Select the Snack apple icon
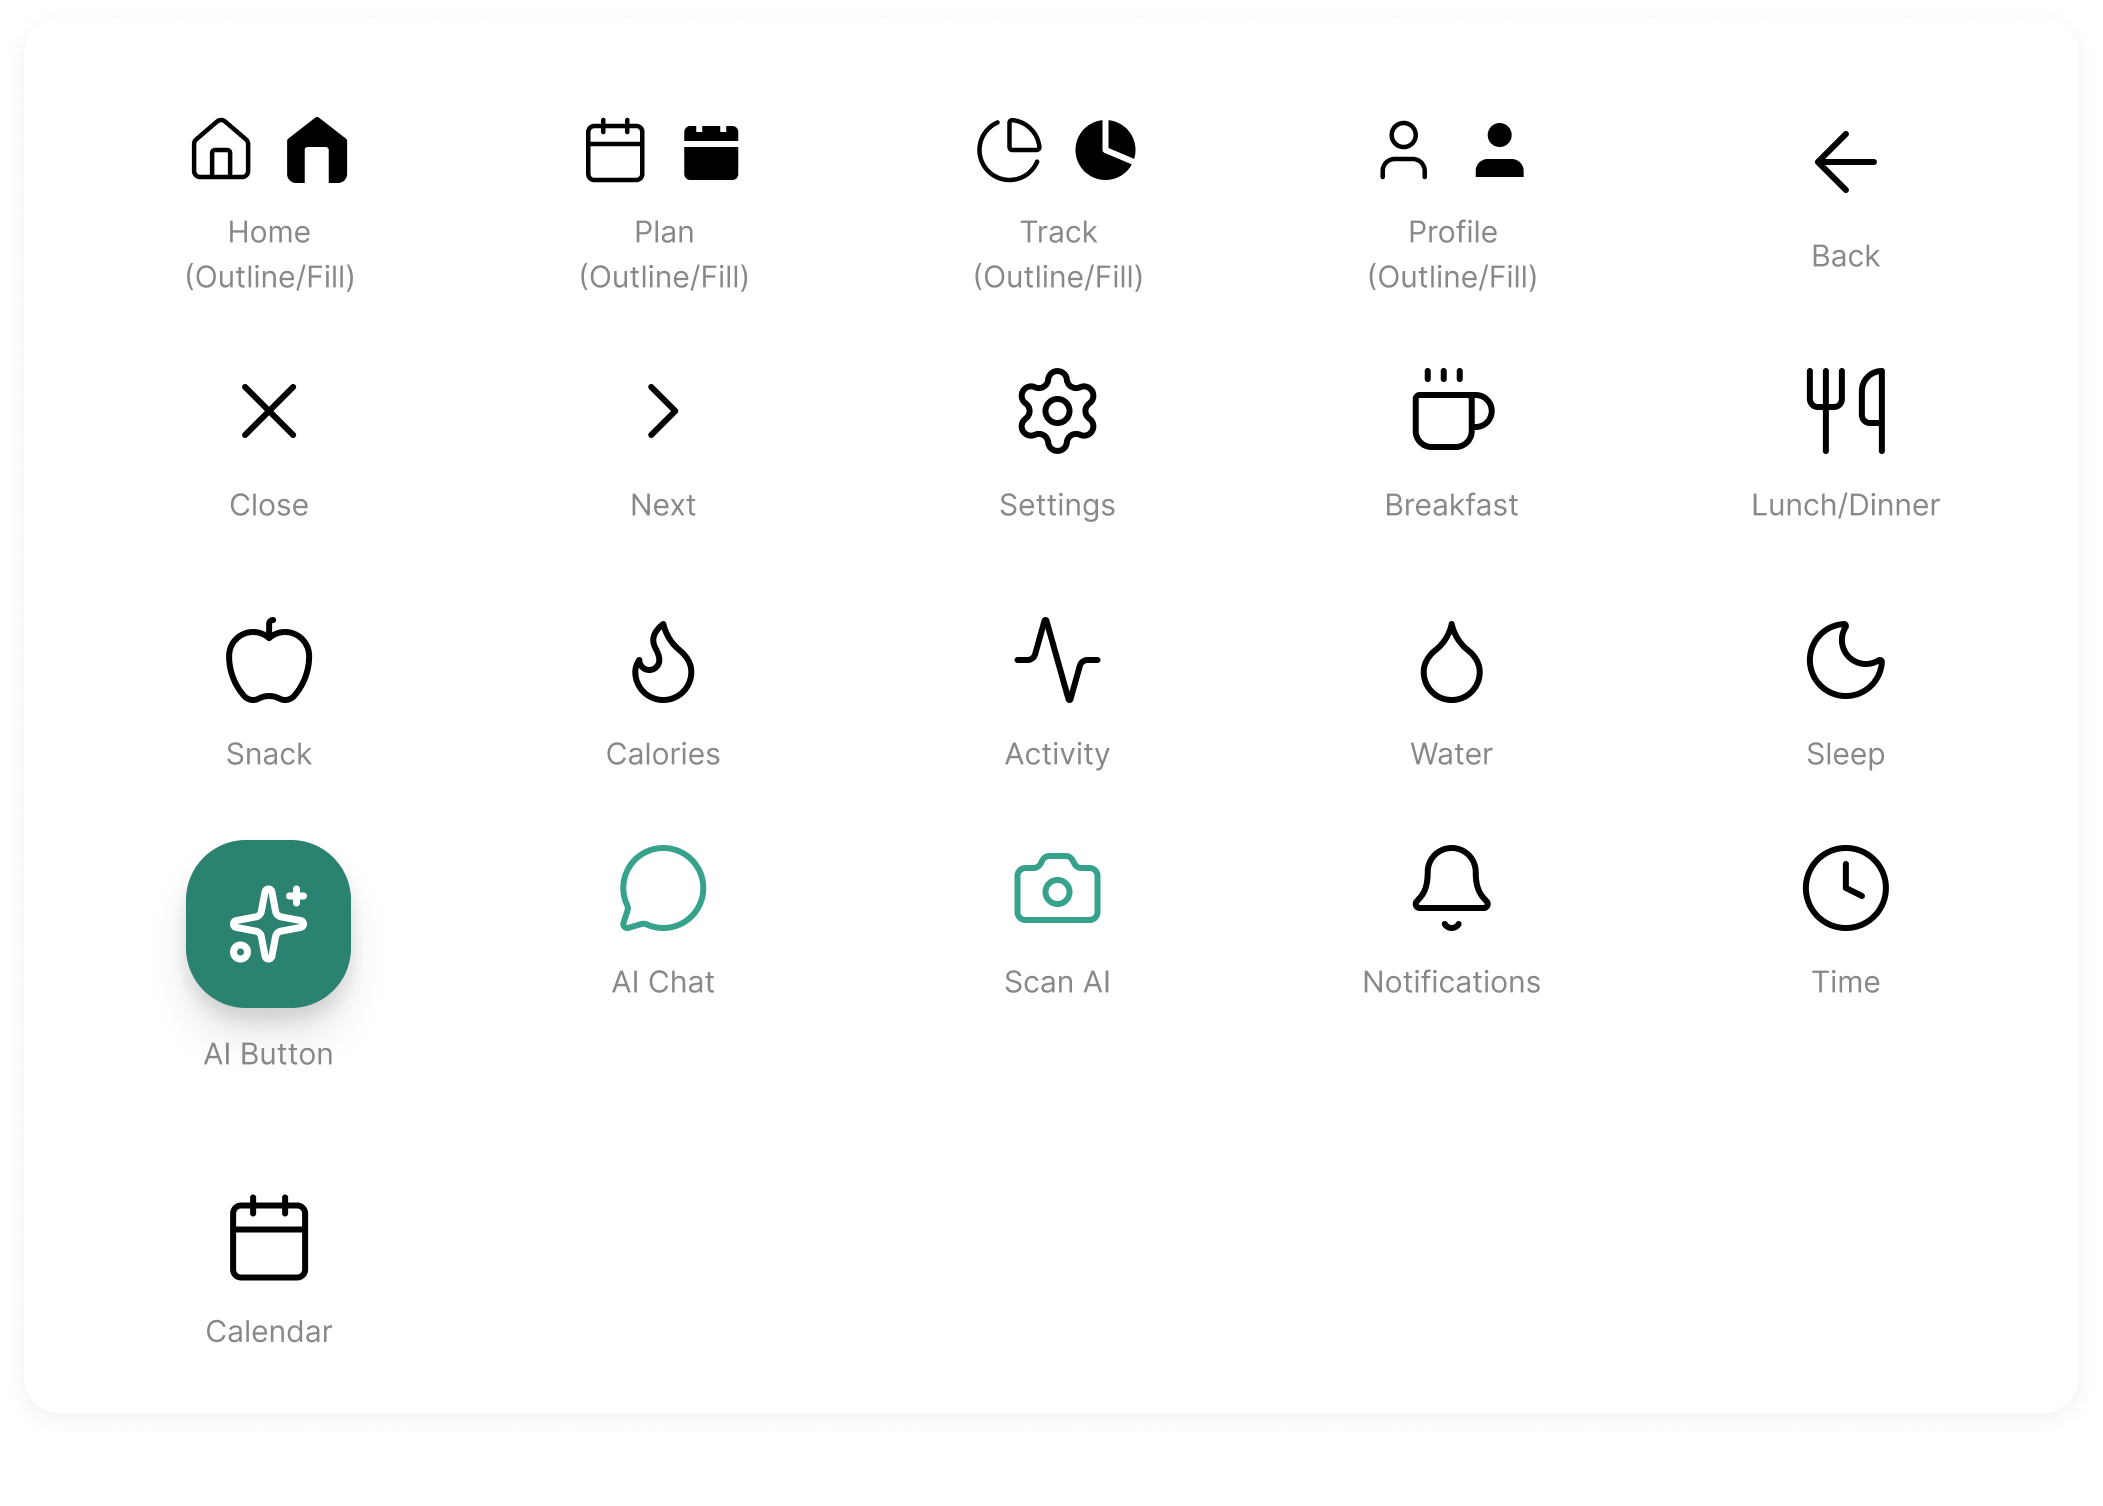Viewport: 2103px width, 1506px height. (269, 661)
